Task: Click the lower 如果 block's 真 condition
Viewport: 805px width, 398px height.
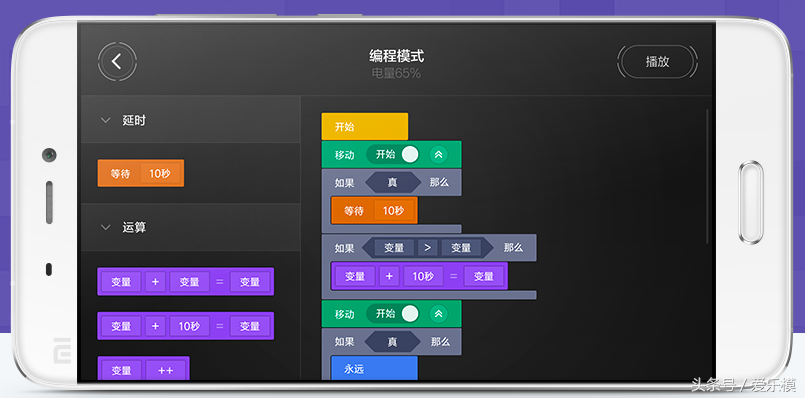Action: tap(393, 342)
